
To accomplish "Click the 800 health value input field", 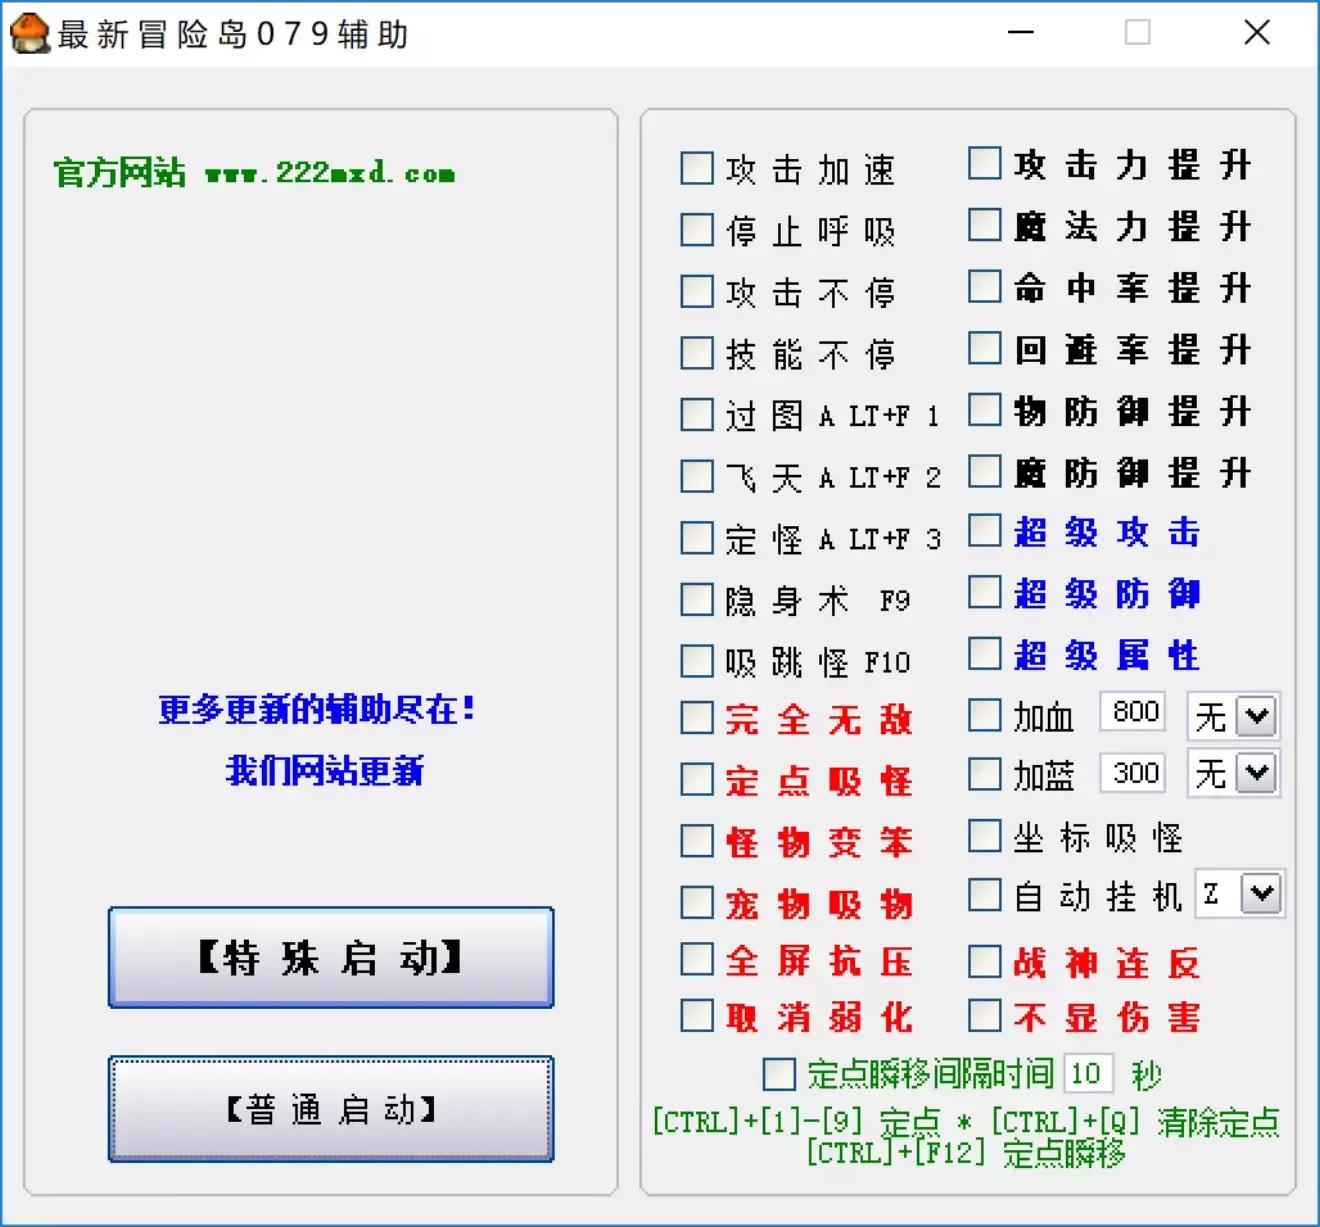I will (x=1131, y=712).
